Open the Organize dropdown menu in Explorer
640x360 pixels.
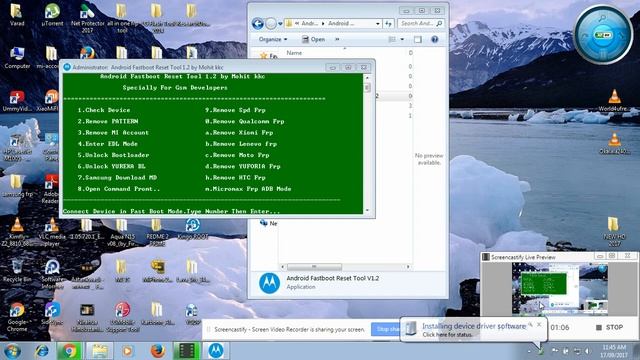coord(273,39)
